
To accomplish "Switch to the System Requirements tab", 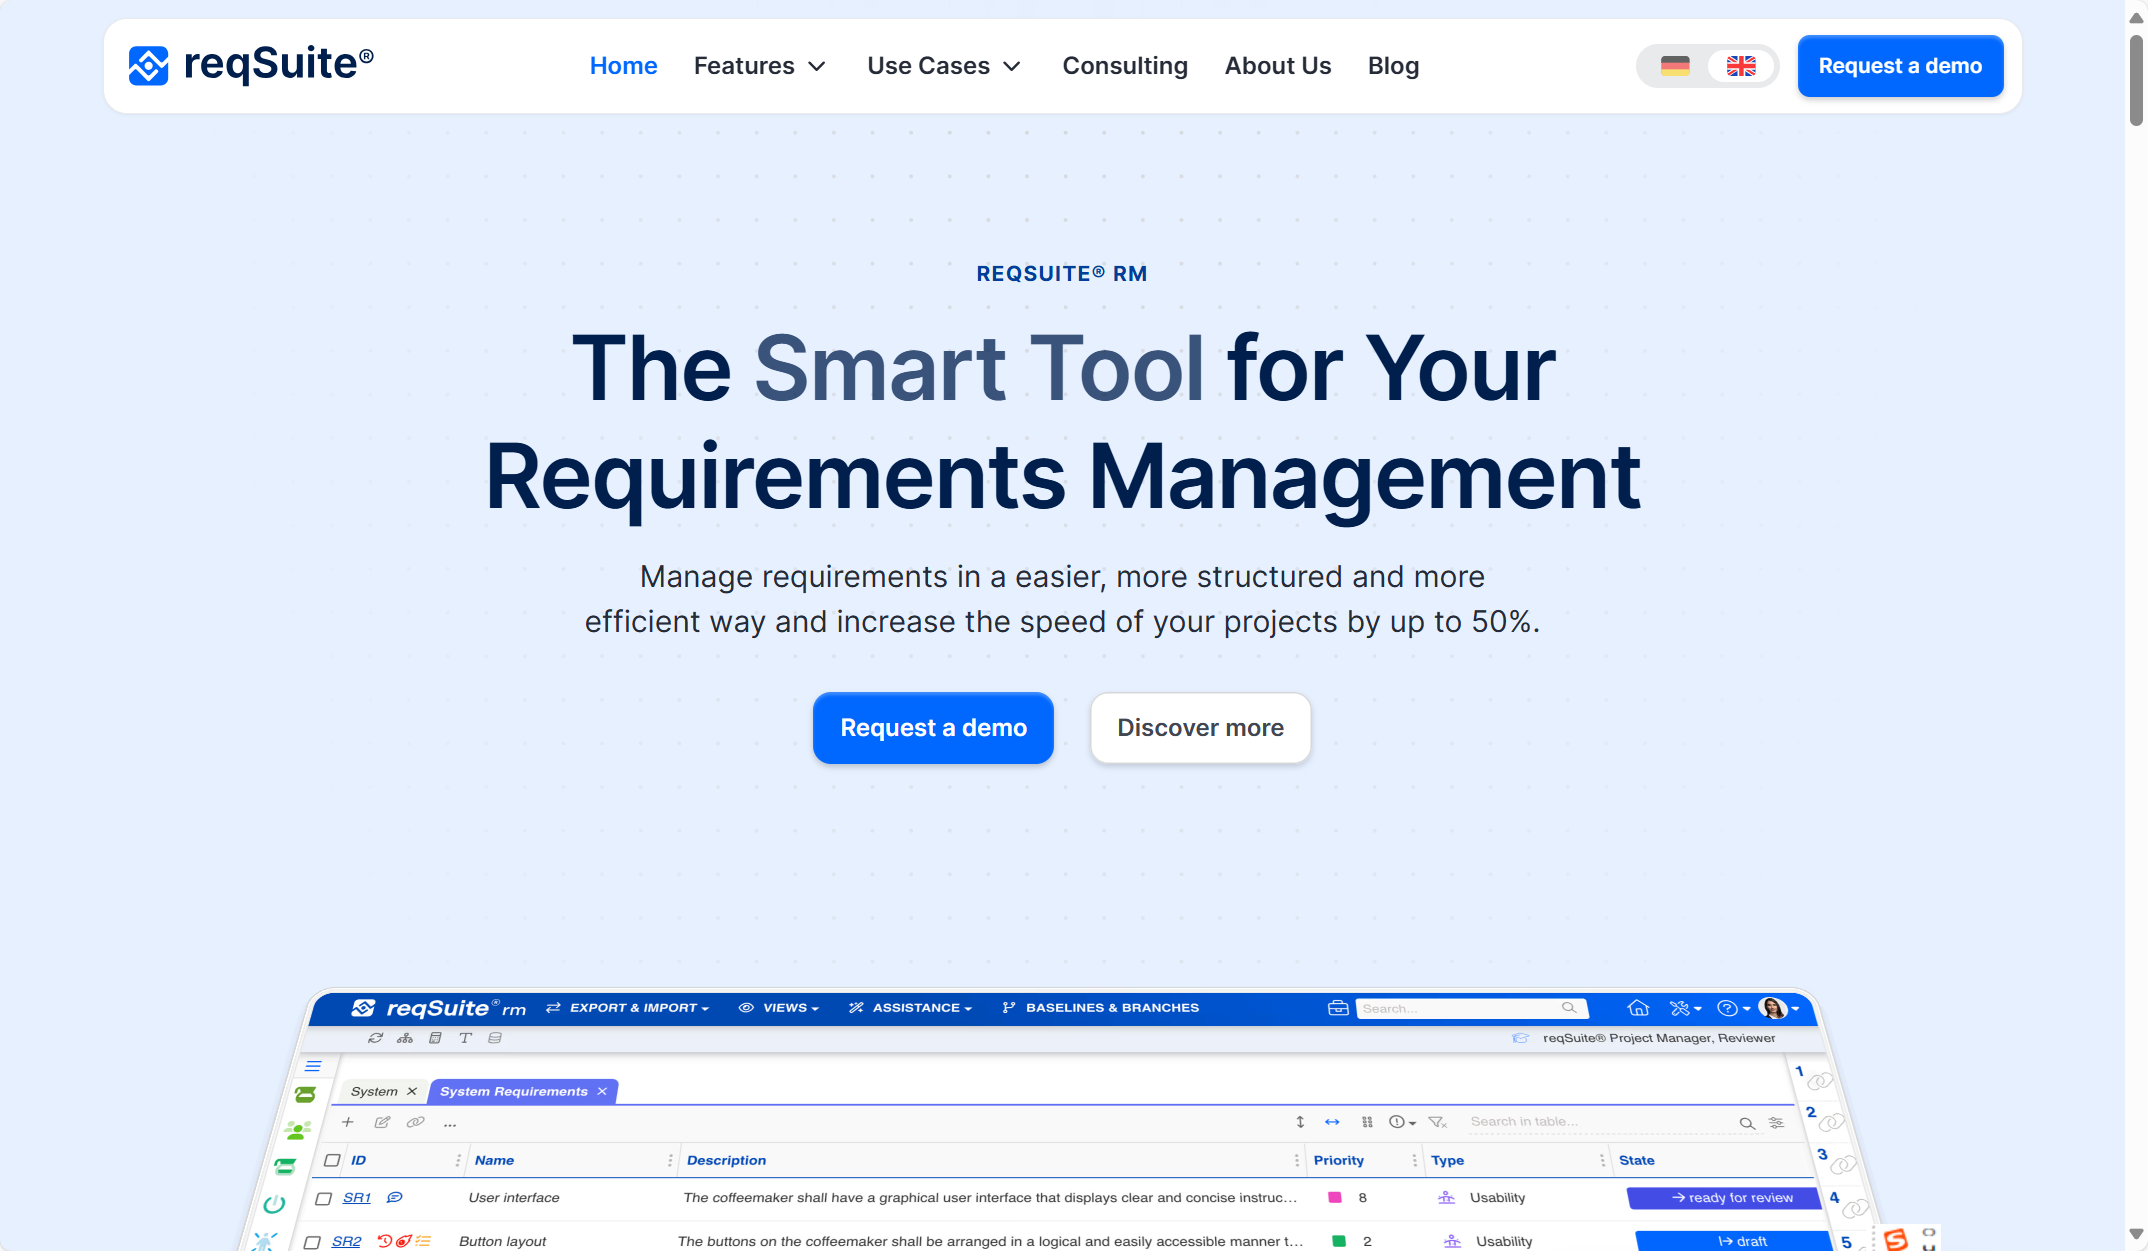I will pos(513,1091).
